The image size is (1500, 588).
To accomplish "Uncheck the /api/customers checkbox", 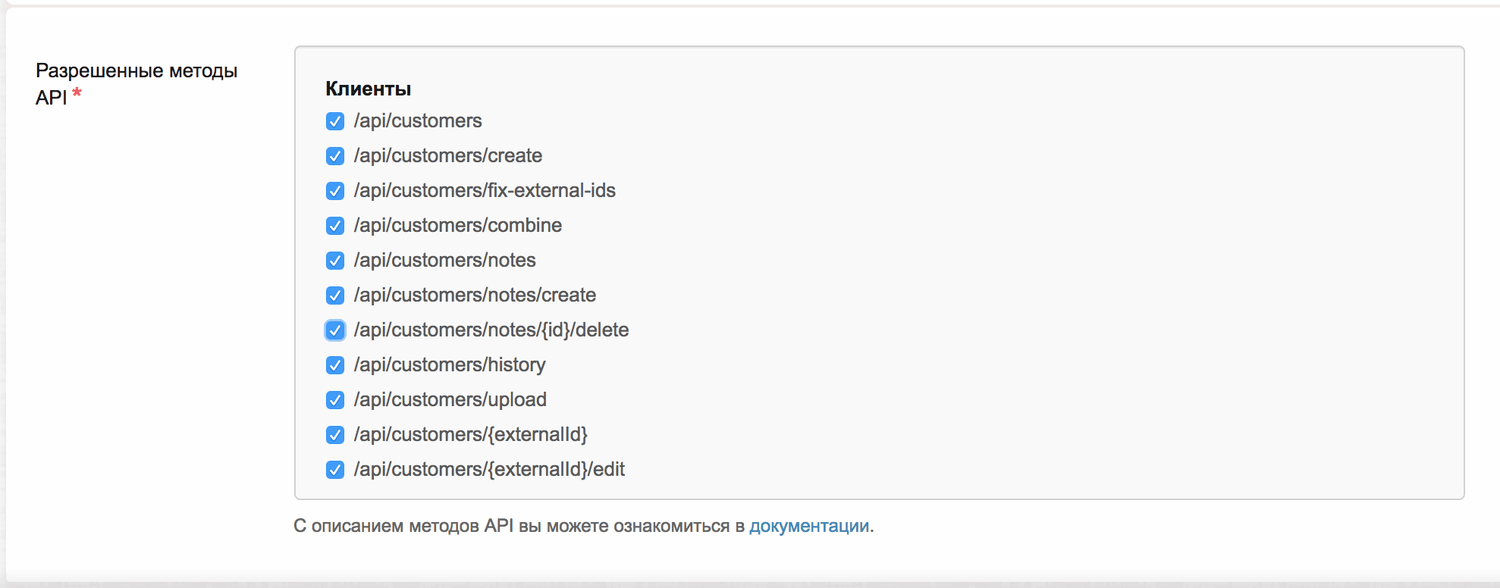I will pos(335,122).
